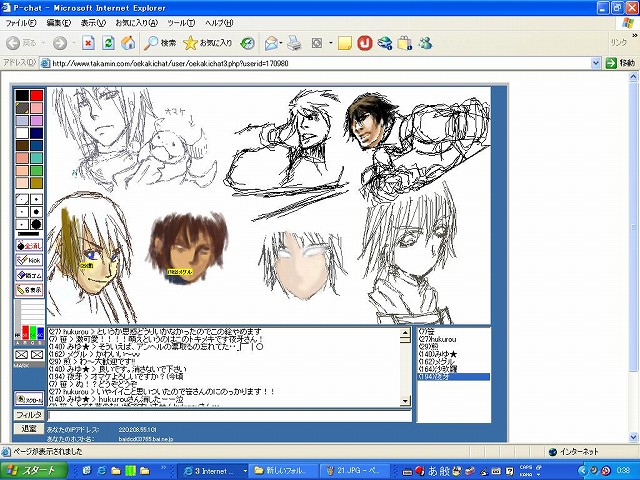Click the IME 般 conversion mode icon
The height and width of the screenshot is (480, 640).
coord(444,471)
